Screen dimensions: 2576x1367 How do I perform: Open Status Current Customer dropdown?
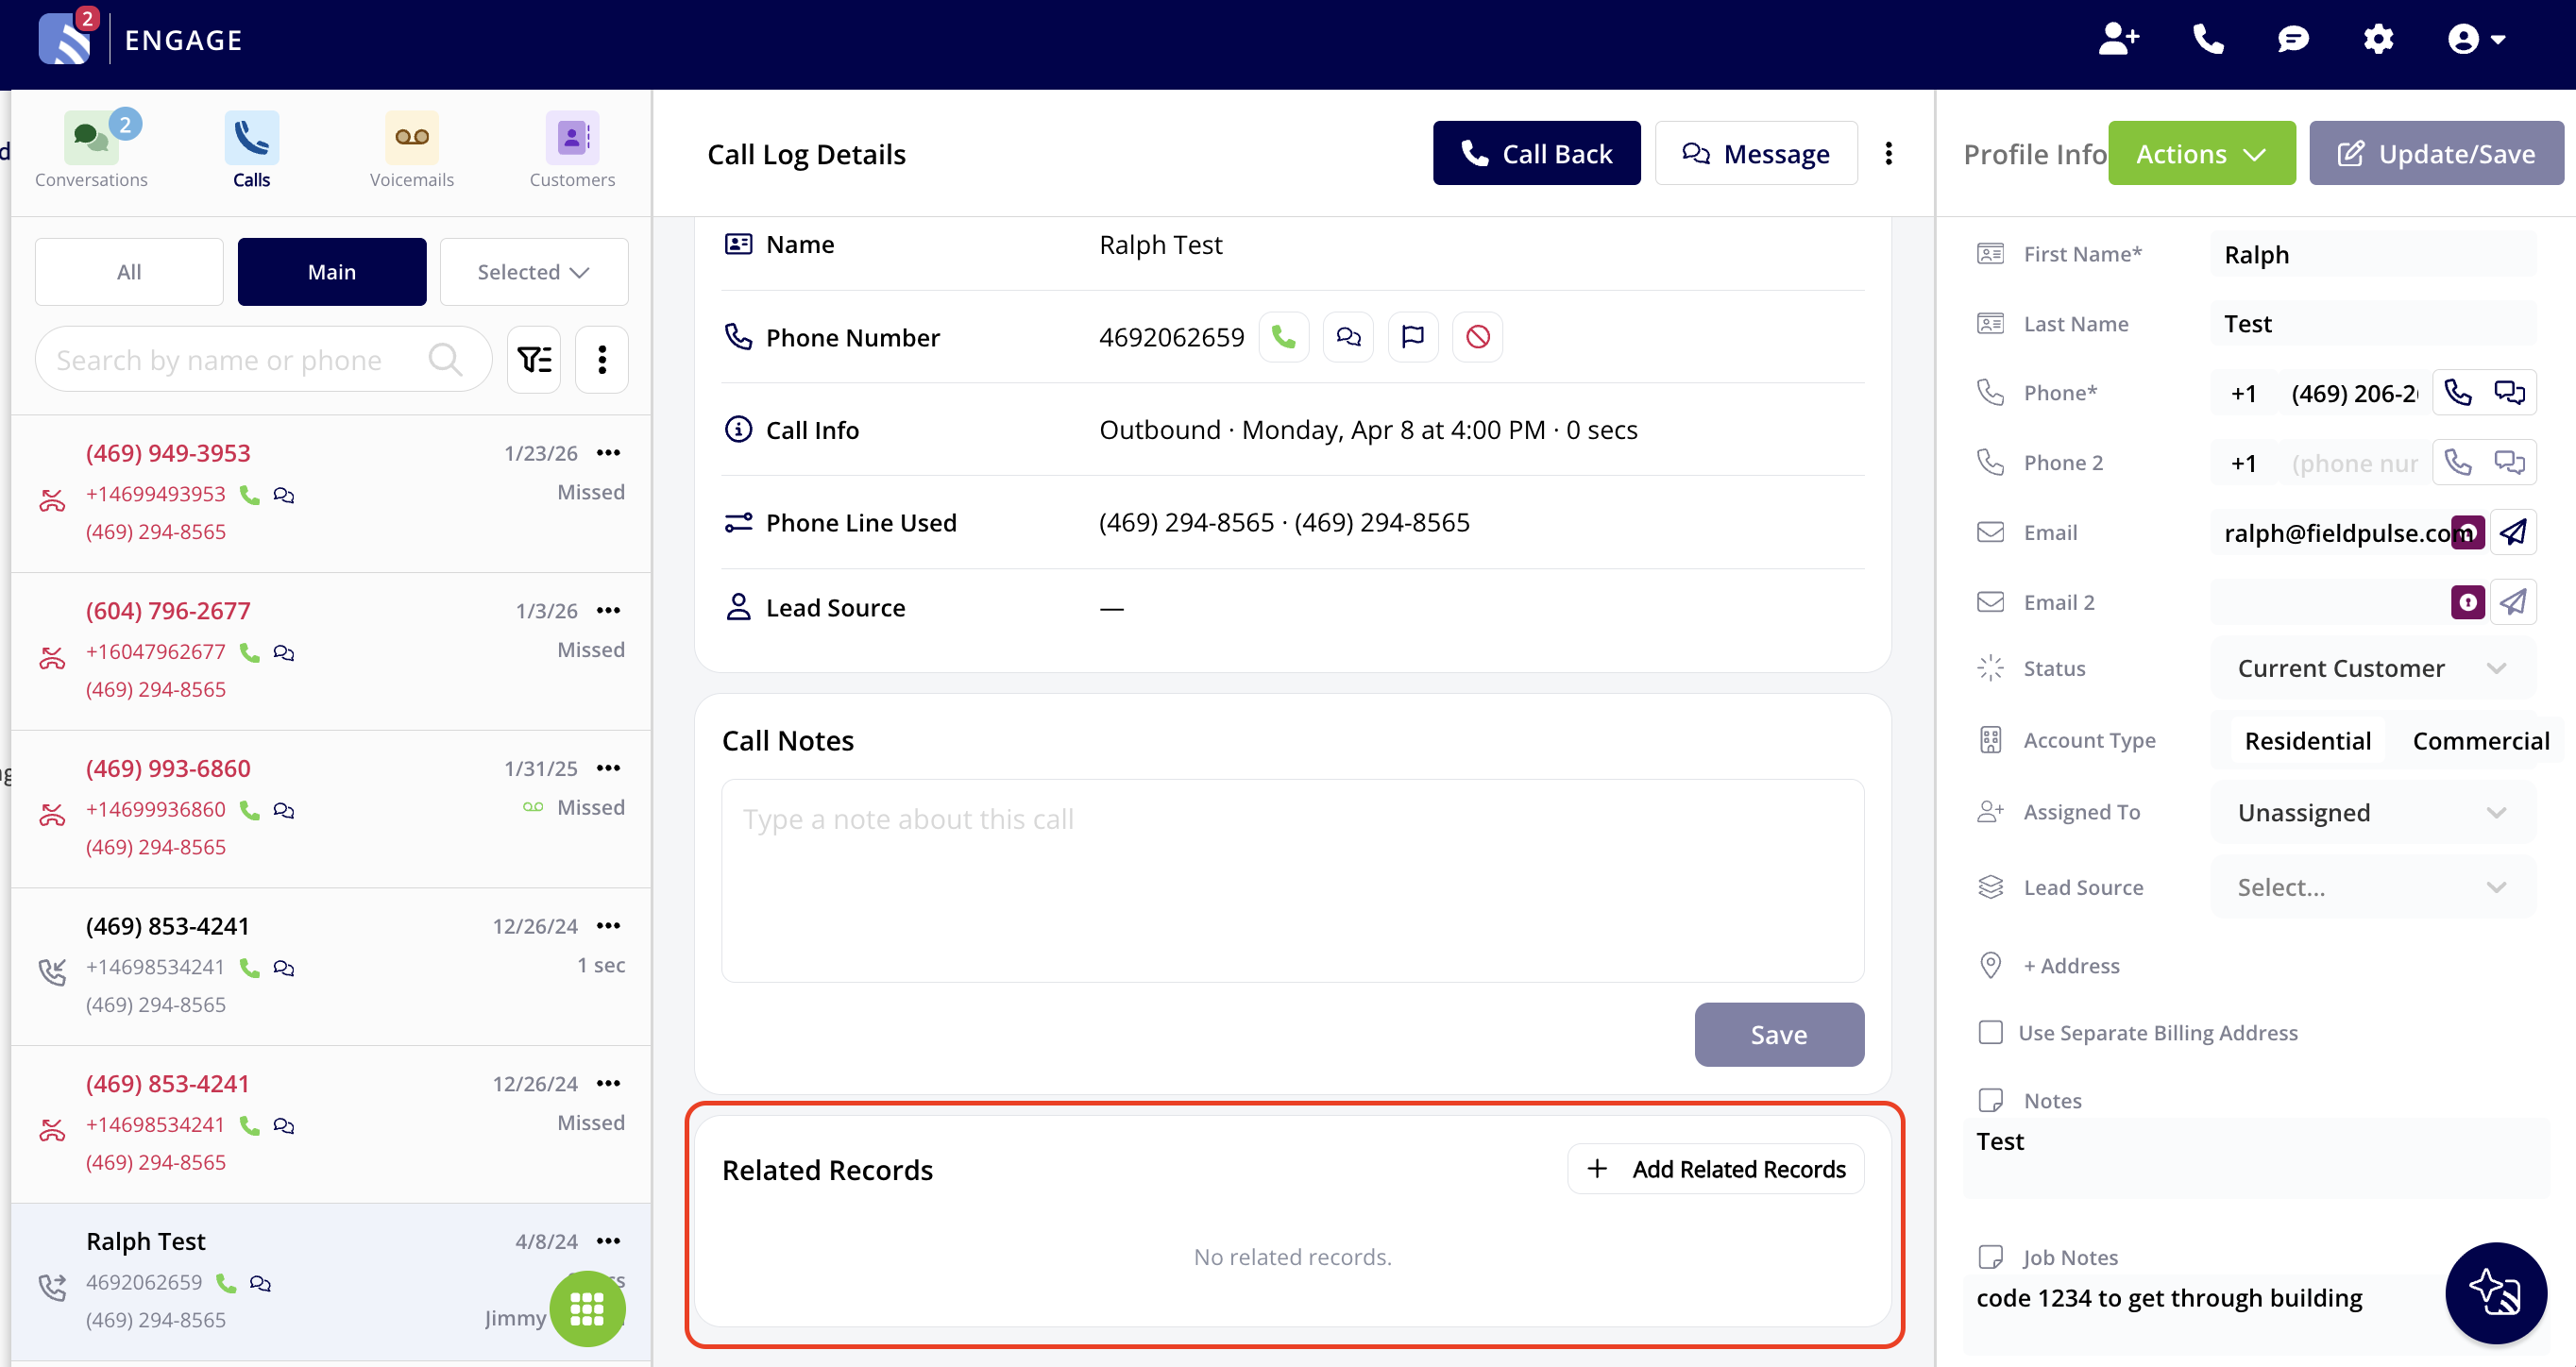coord(2371,668)
